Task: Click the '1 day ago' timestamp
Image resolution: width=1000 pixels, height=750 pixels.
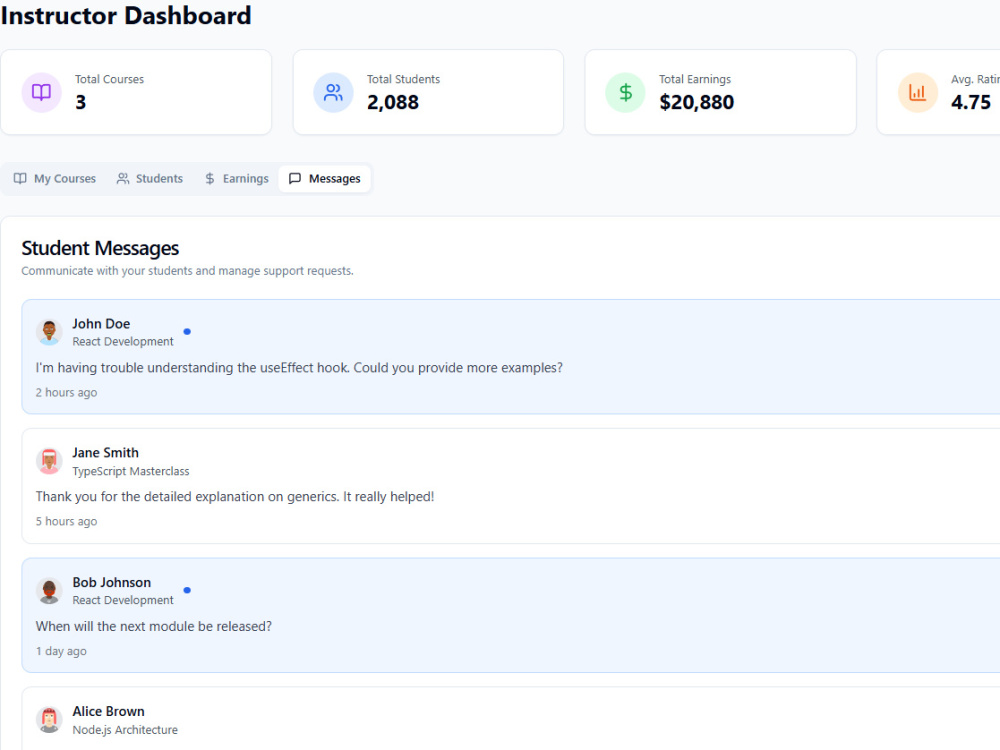Action: click(x=61, y=651)
